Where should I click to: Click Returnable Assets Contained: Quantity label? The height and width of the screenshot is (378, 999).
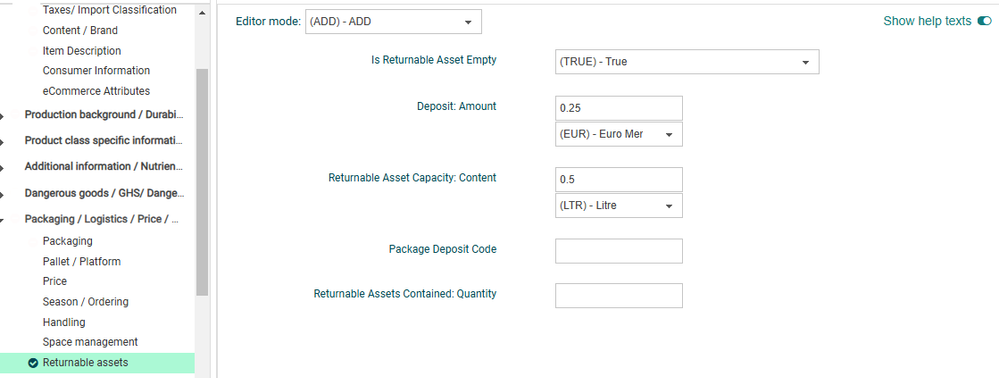coord(405,294)
